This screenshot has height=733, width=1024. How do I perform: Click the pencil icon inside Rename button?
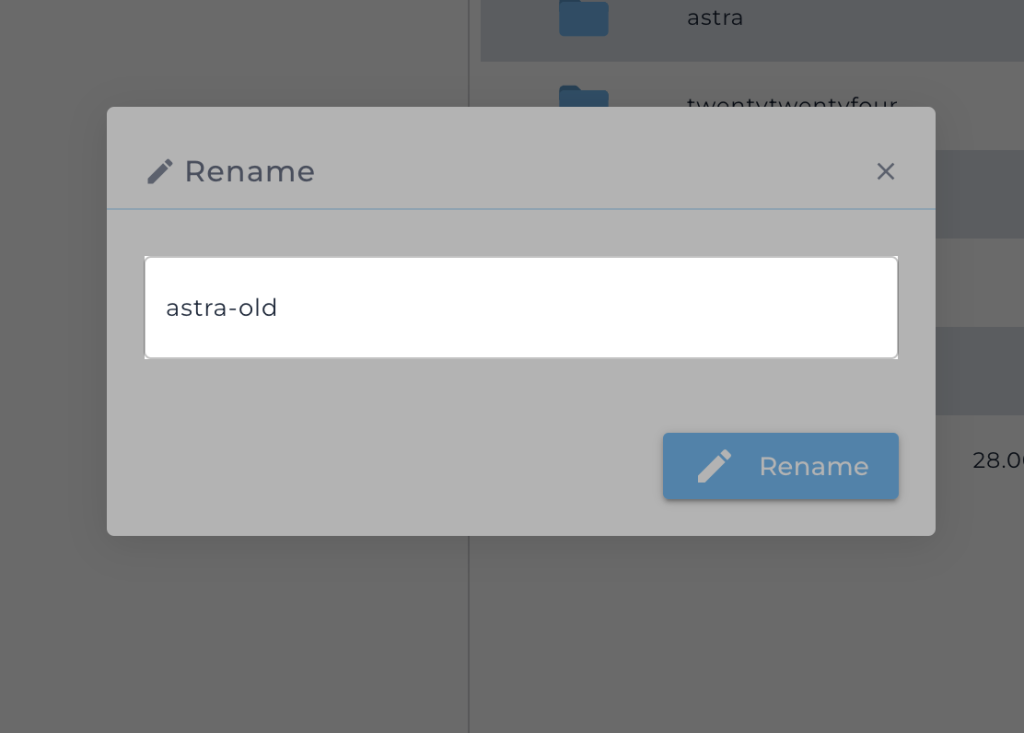coord(714,467)
